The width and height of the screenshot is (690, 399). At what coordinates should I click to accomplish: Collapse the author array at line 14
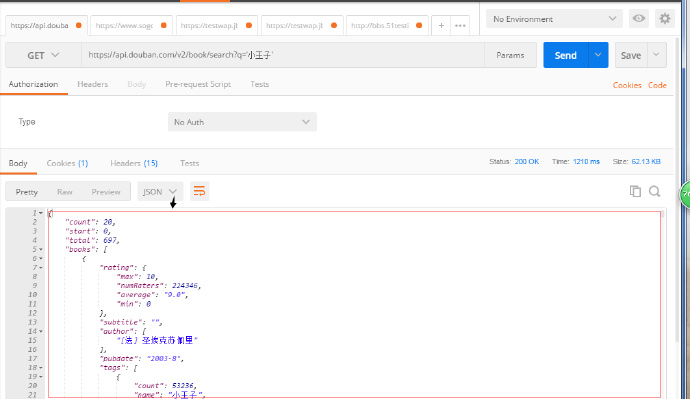point(40,331)
